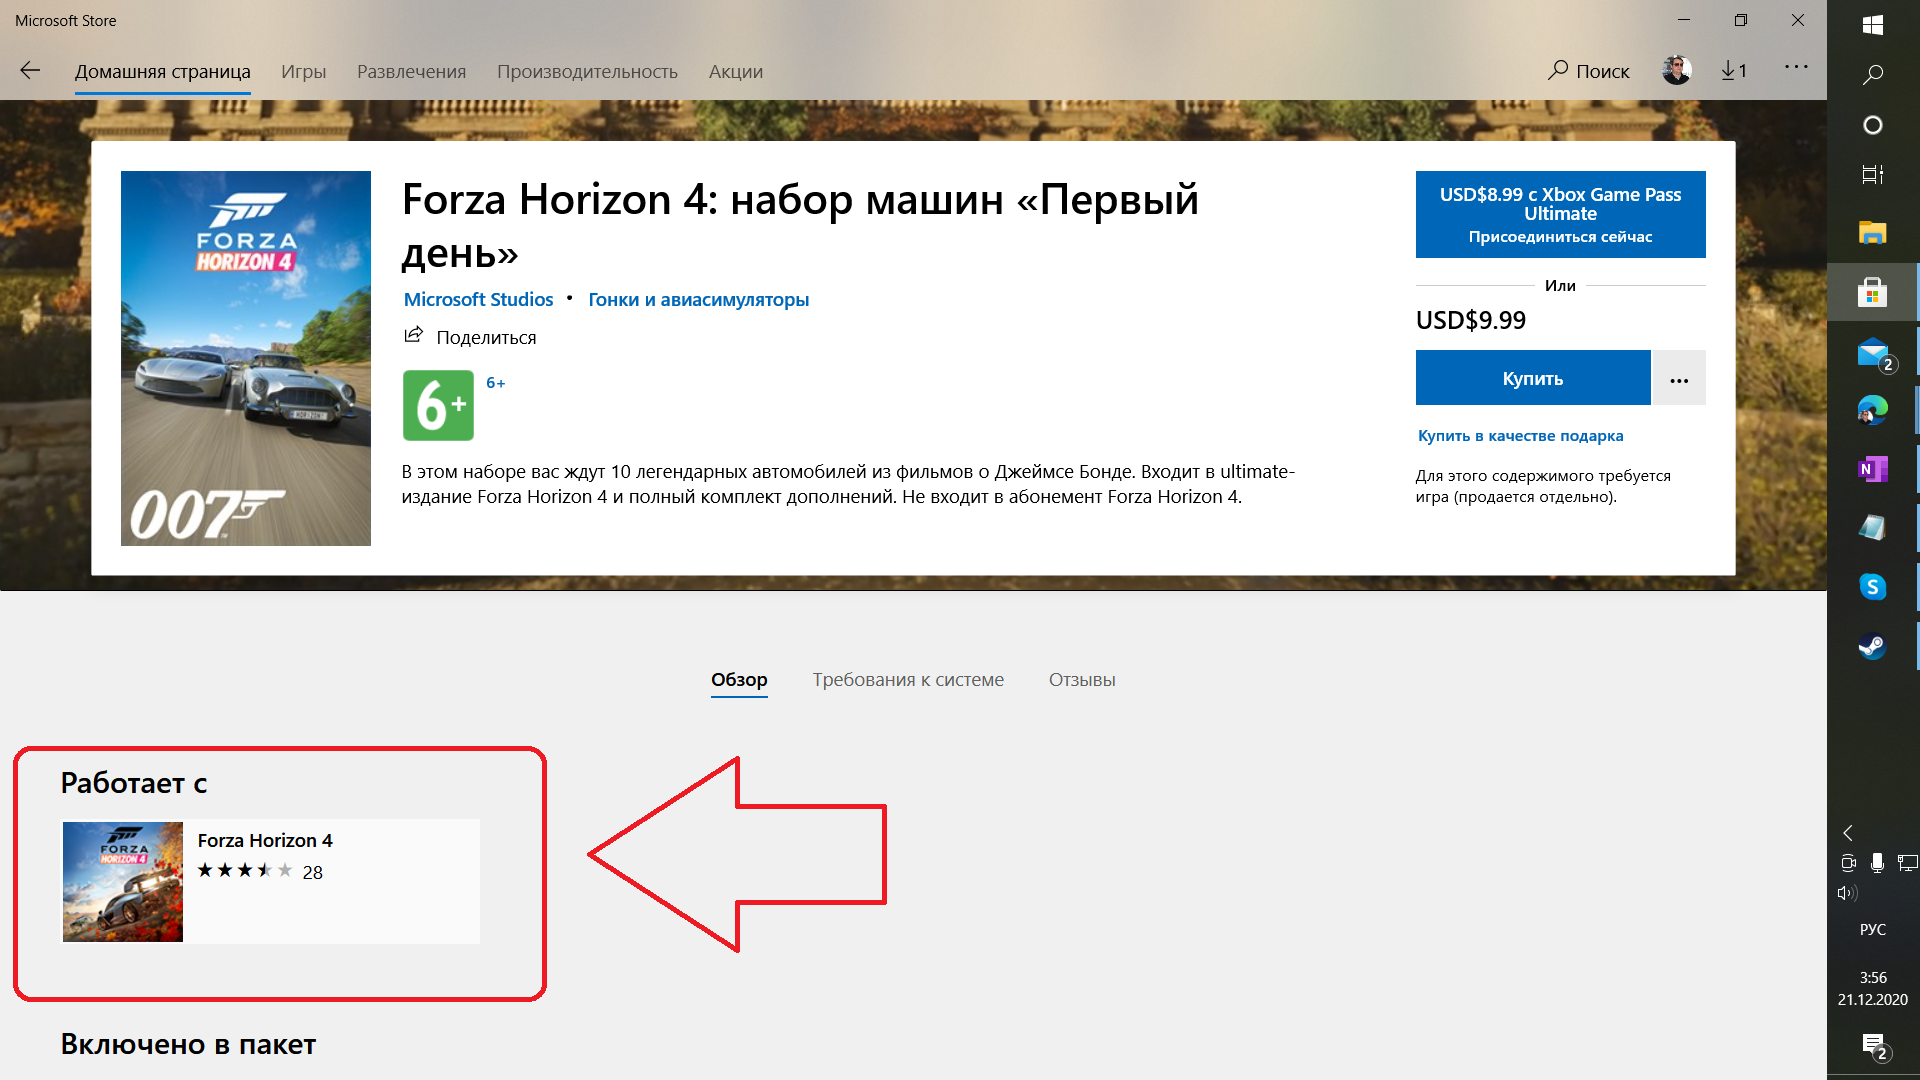Viewport: 1920px width, 1080px height.
Task: Open Skype from taskbar
Action: (x=1873, y=587)
